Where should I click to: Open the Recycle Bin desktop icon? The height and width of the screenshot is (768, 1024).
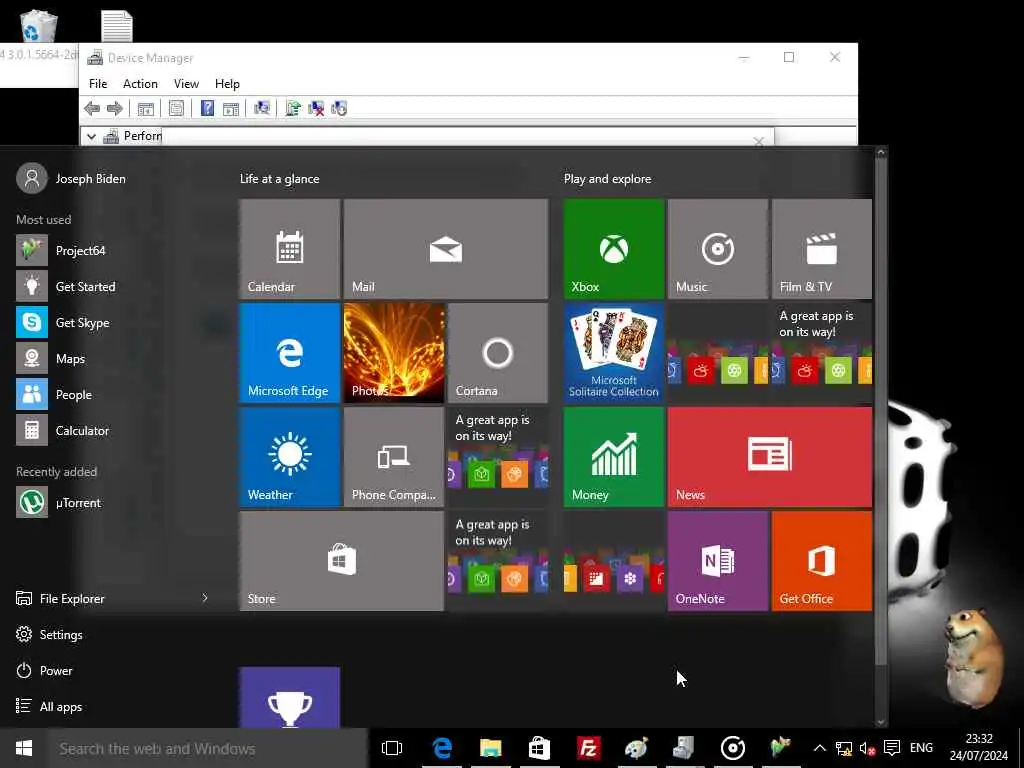click(38, 26)
